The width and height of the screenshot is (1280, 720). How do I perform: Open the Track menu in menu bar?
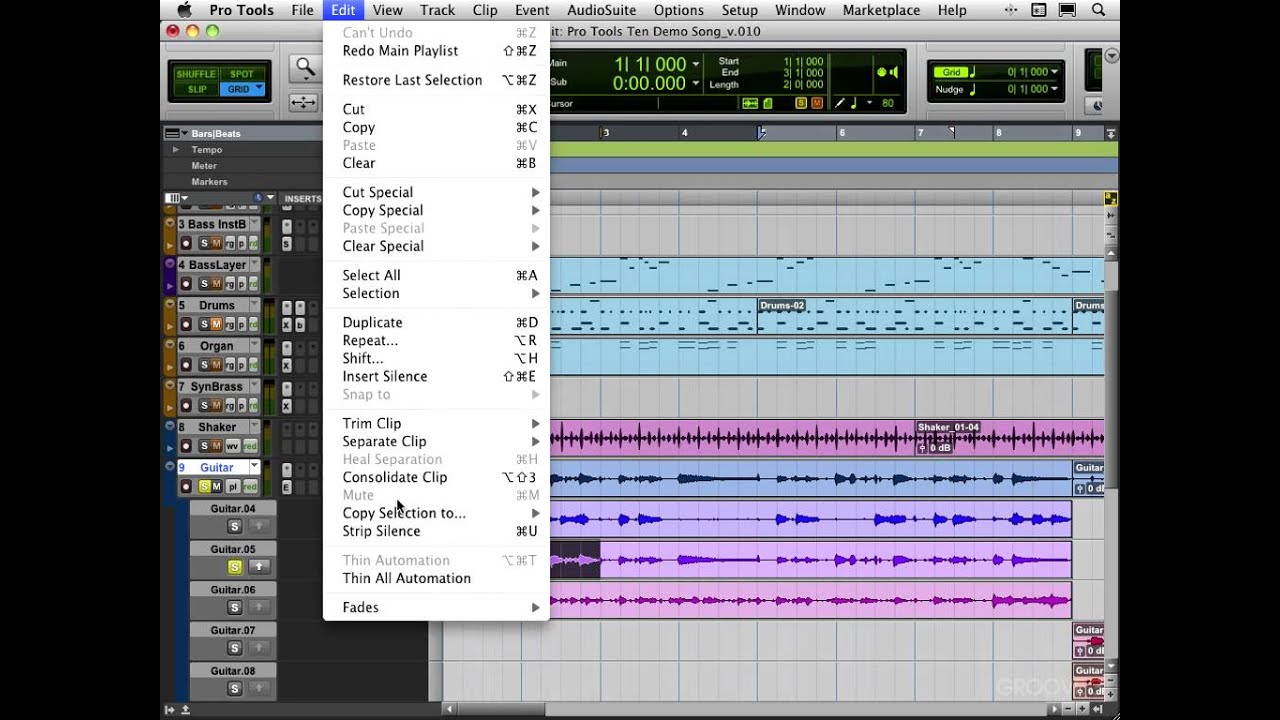click(437, 10)
